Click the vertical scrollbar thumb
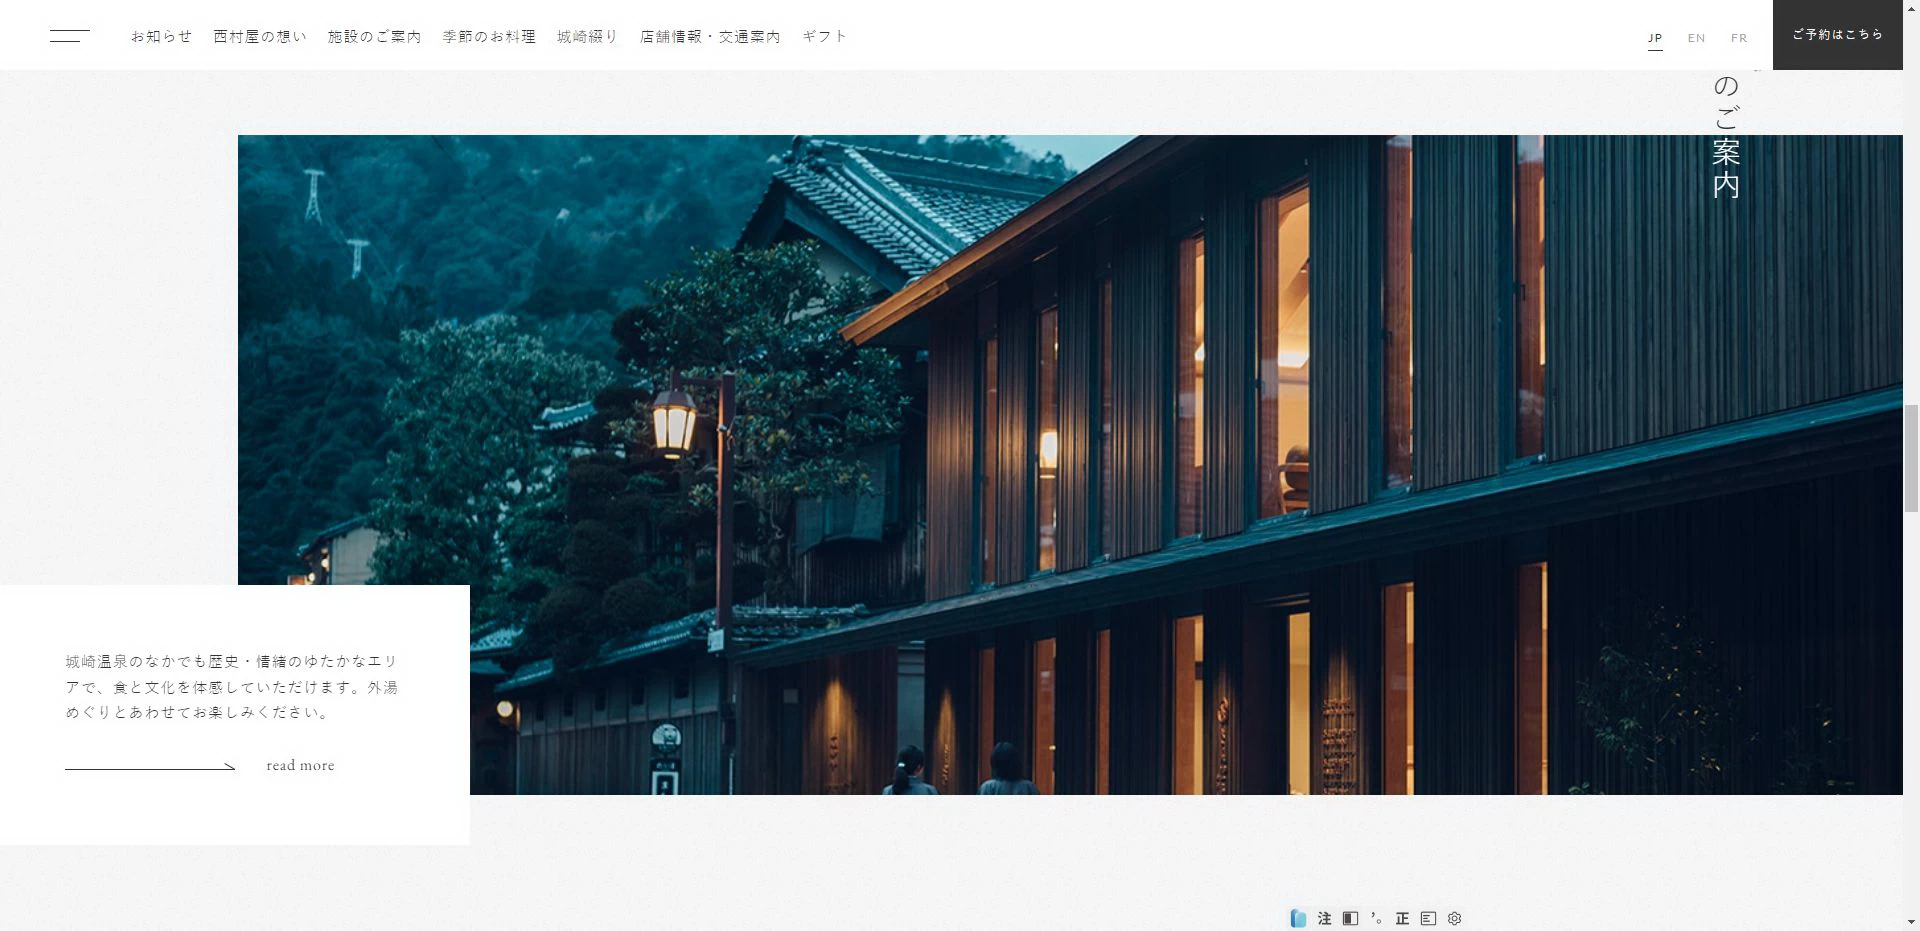 pos(1911,458)
